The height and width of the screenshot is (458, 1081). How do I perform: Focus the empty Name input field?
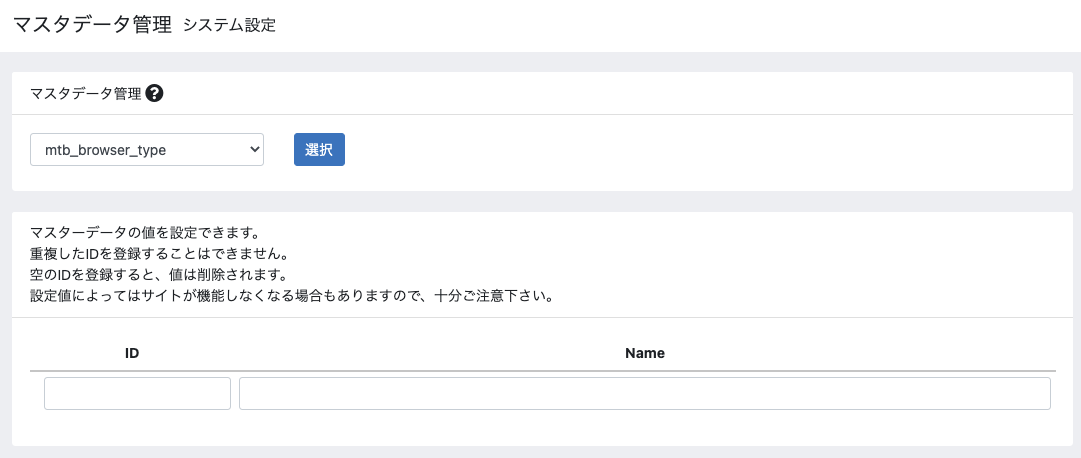645,393
